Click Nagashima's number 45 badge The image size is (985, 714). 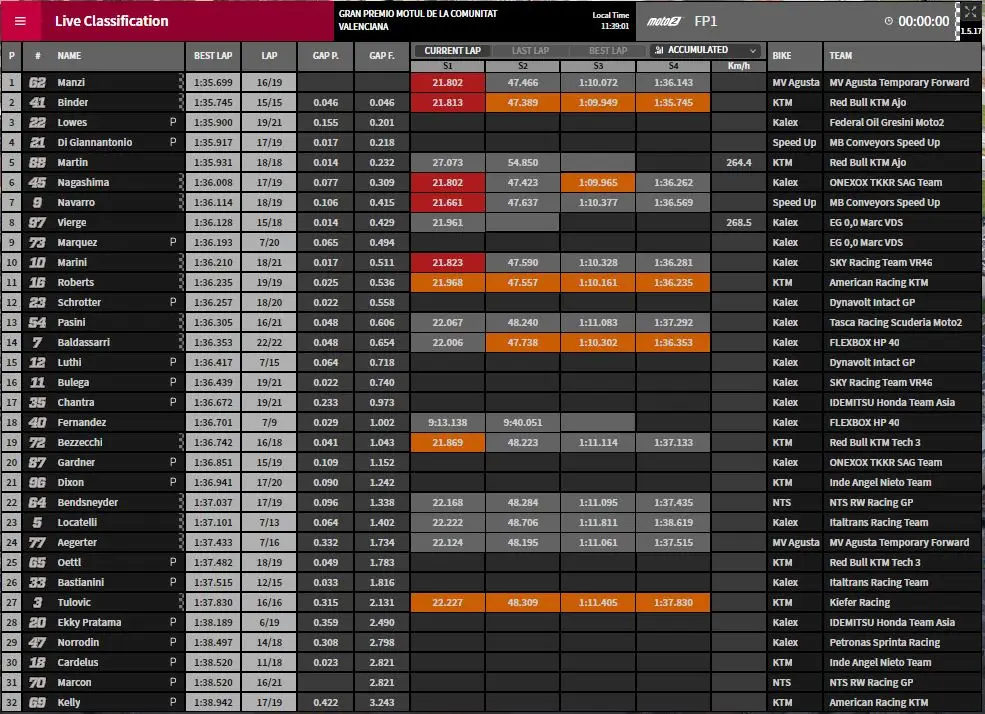click(37, 182)
